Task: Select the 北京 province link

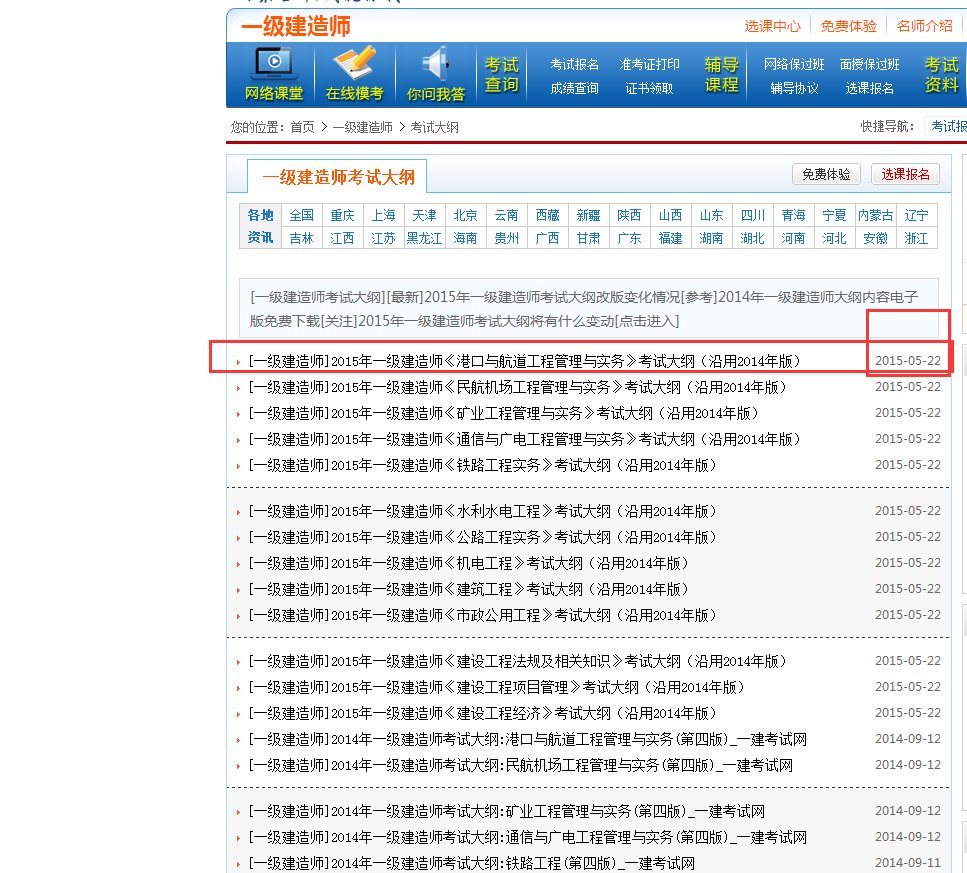Action: [465, 215]
